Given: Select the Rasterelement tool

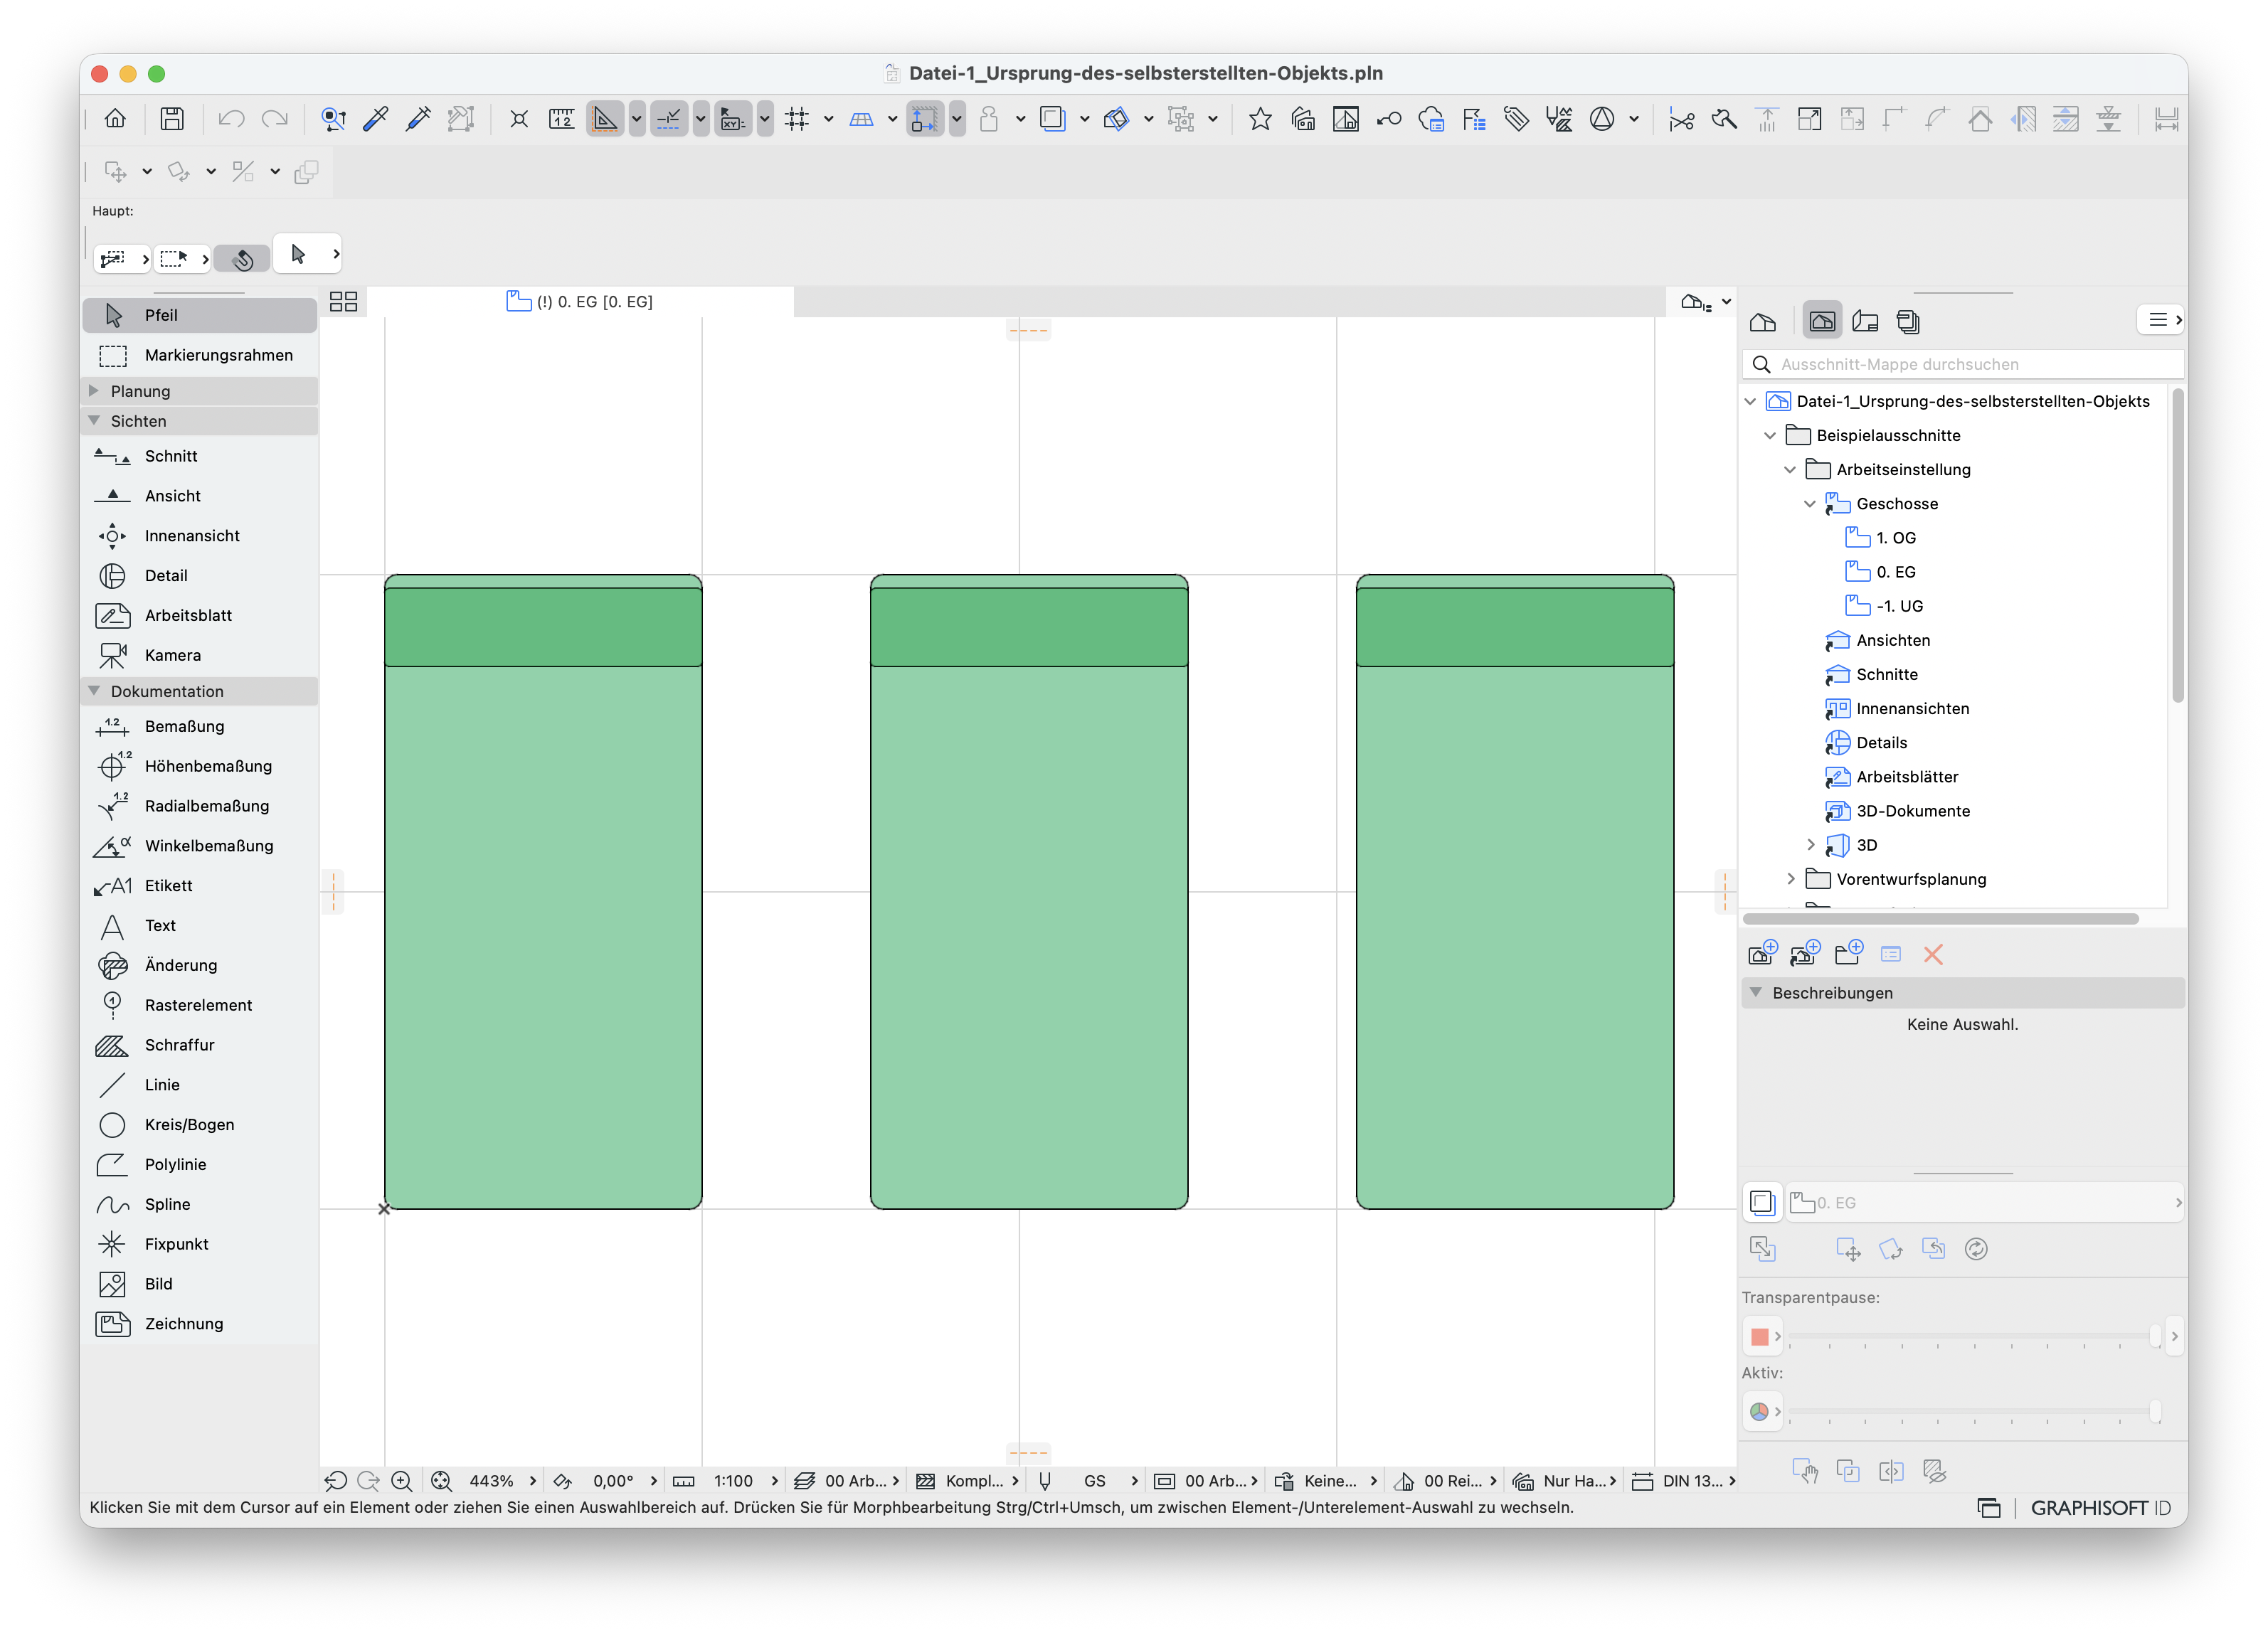Looking at the screenshot, I should pos(199,1005).
